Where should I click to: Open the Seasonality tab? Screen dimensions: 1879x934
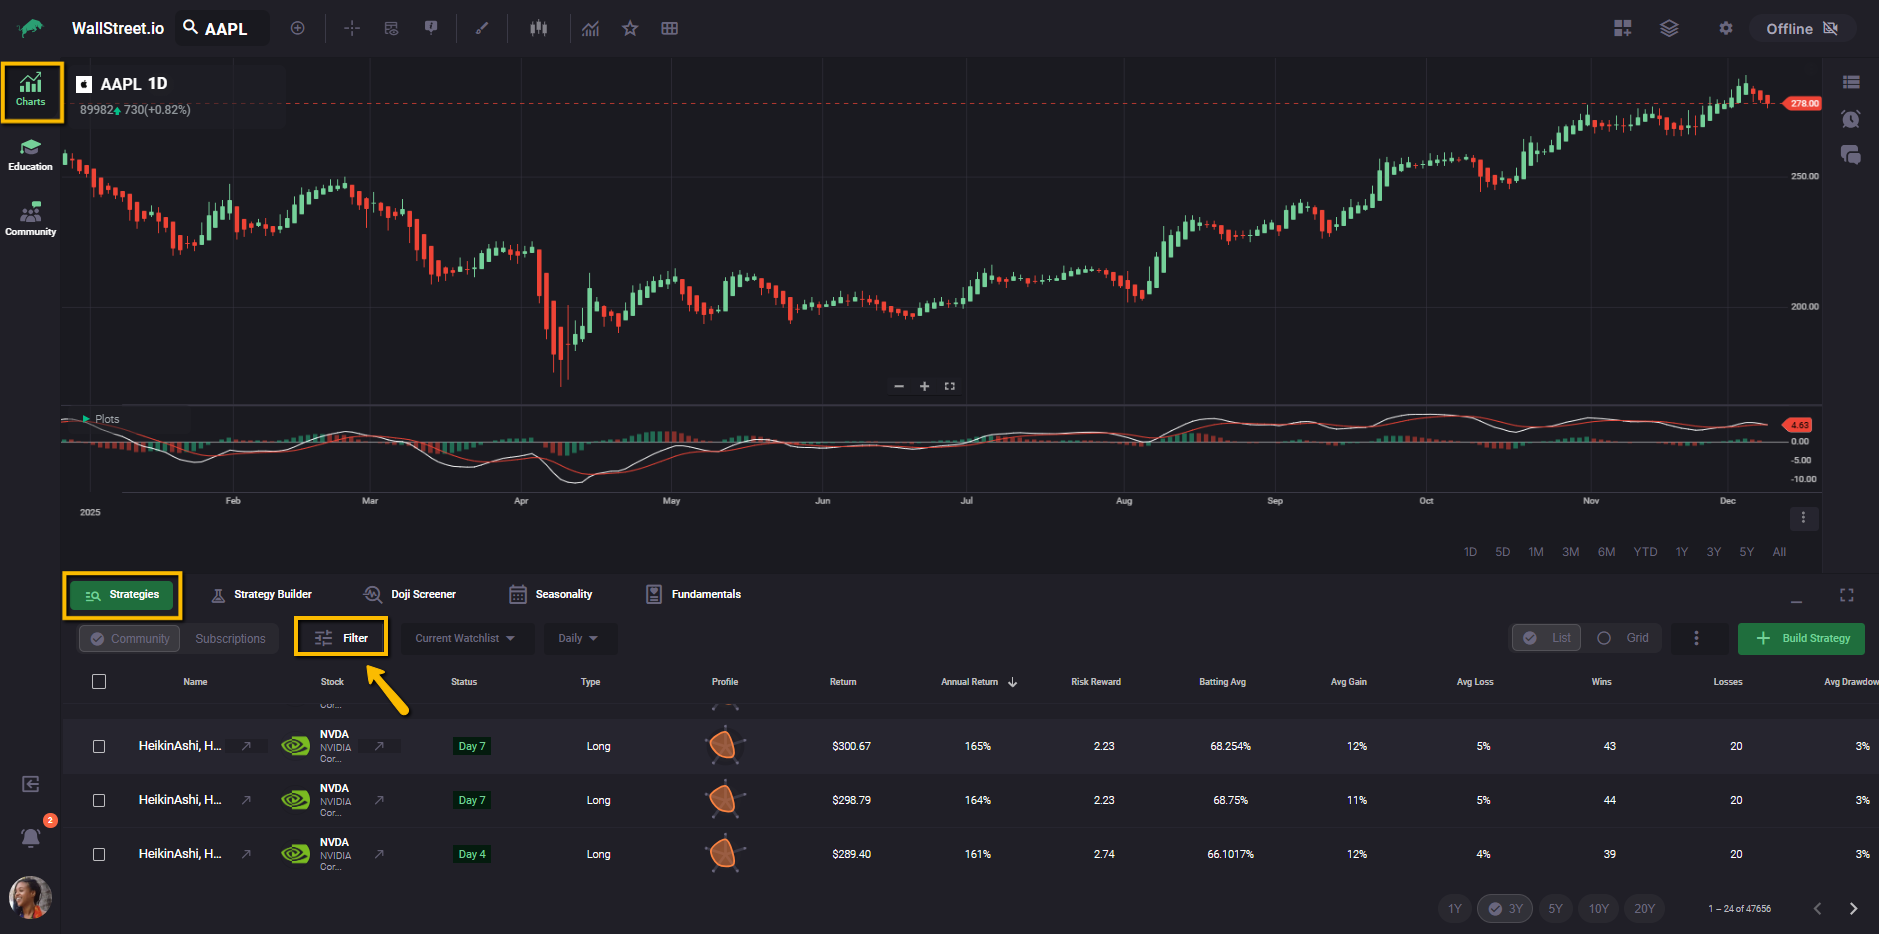tap(551, 595)
